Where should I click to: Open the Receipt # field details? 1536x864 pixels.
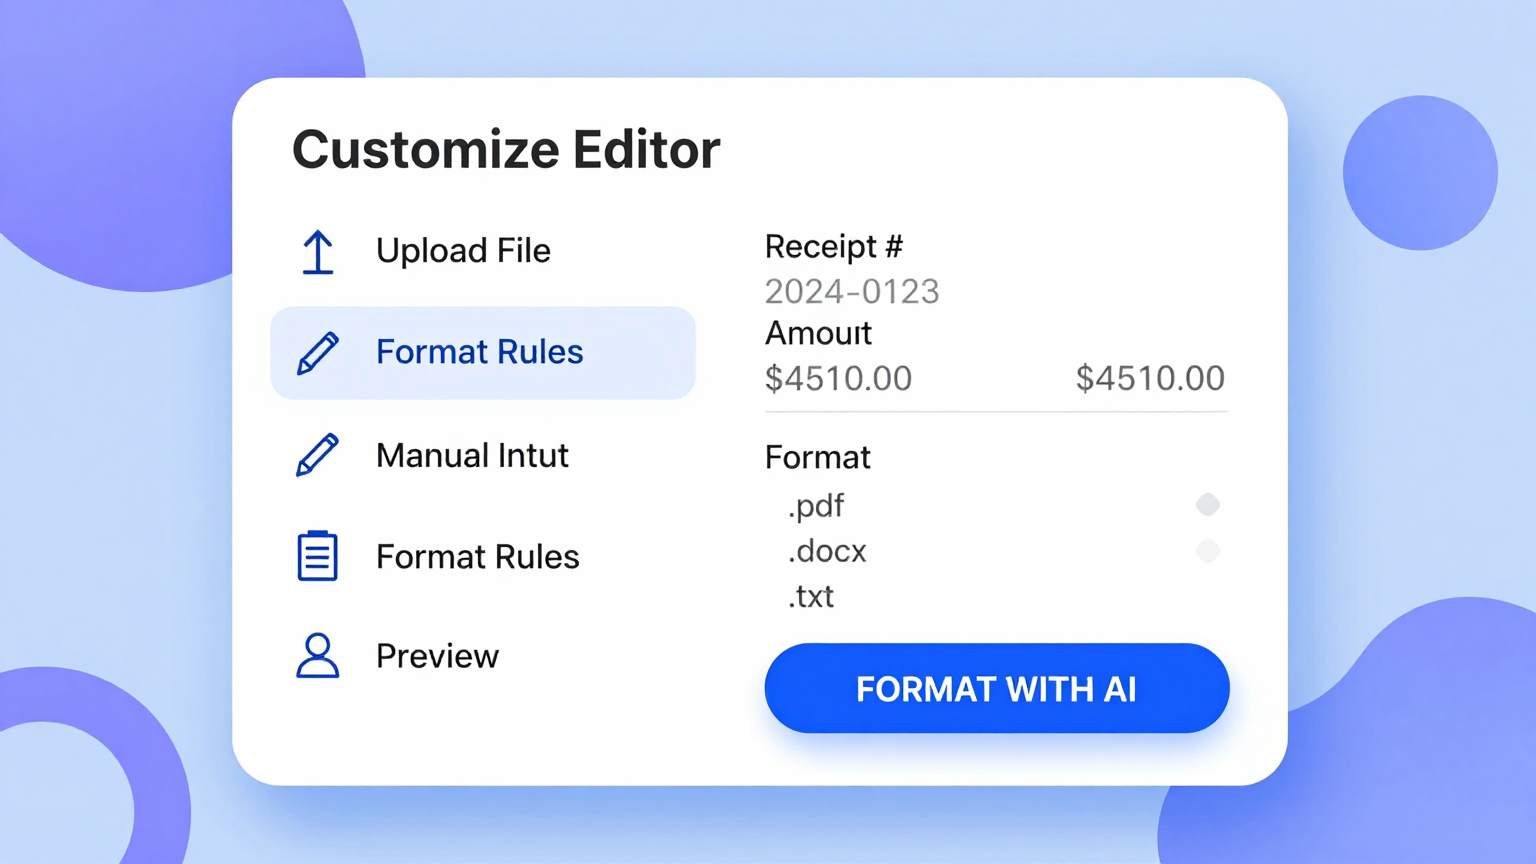click(x=834, y=246)
